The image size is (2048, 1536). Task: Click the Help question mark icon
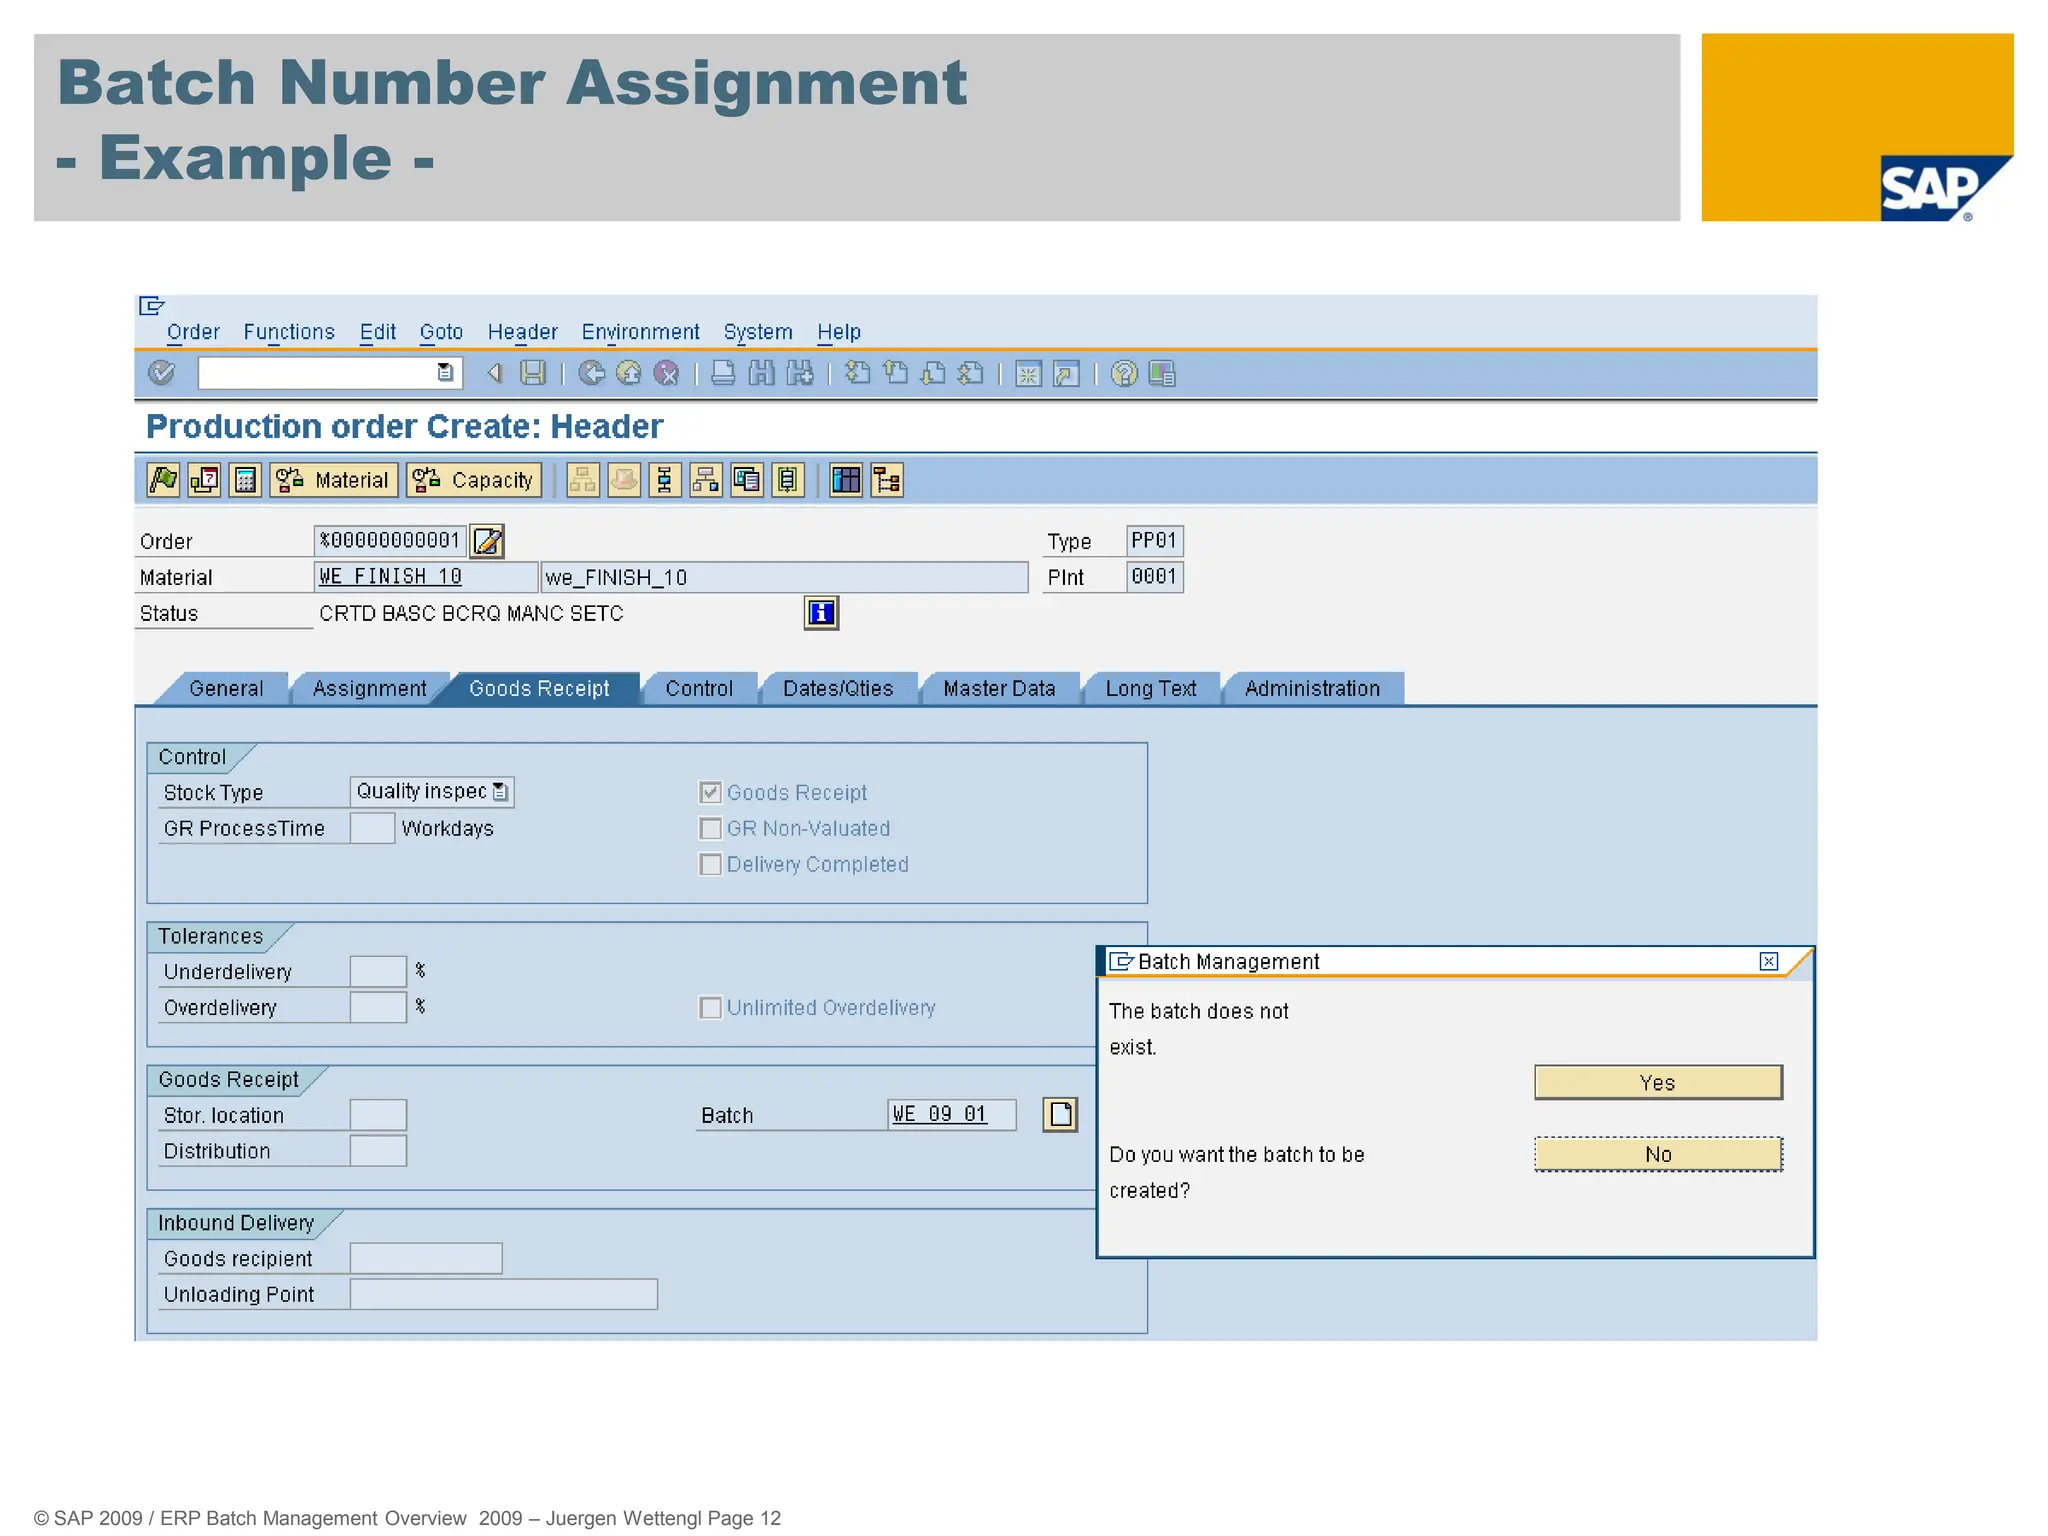point(1124,373)
